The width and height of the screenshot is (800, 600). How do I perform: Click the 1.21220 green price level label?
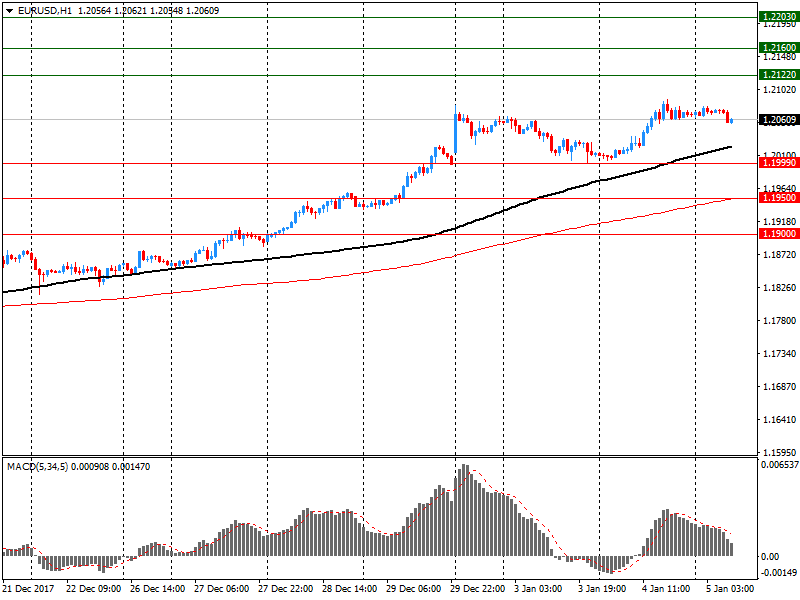[x=779, y=74]
